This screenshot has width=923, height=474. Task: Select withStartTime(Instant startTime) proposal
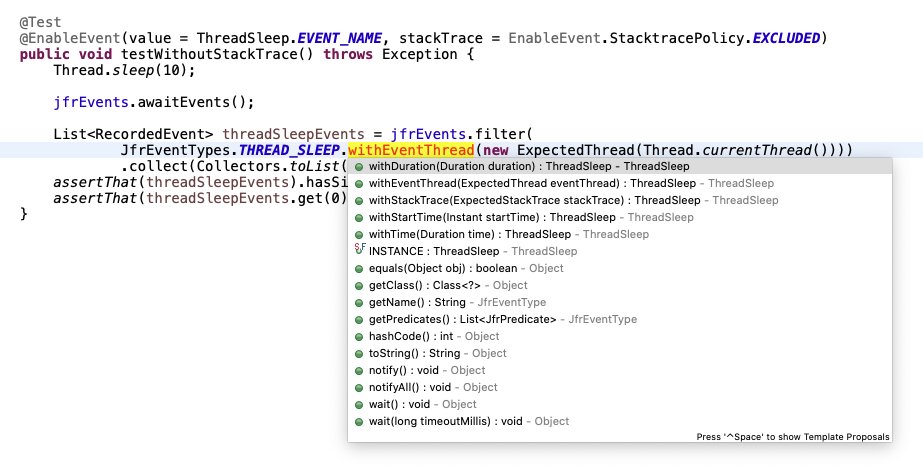[619, 217]
